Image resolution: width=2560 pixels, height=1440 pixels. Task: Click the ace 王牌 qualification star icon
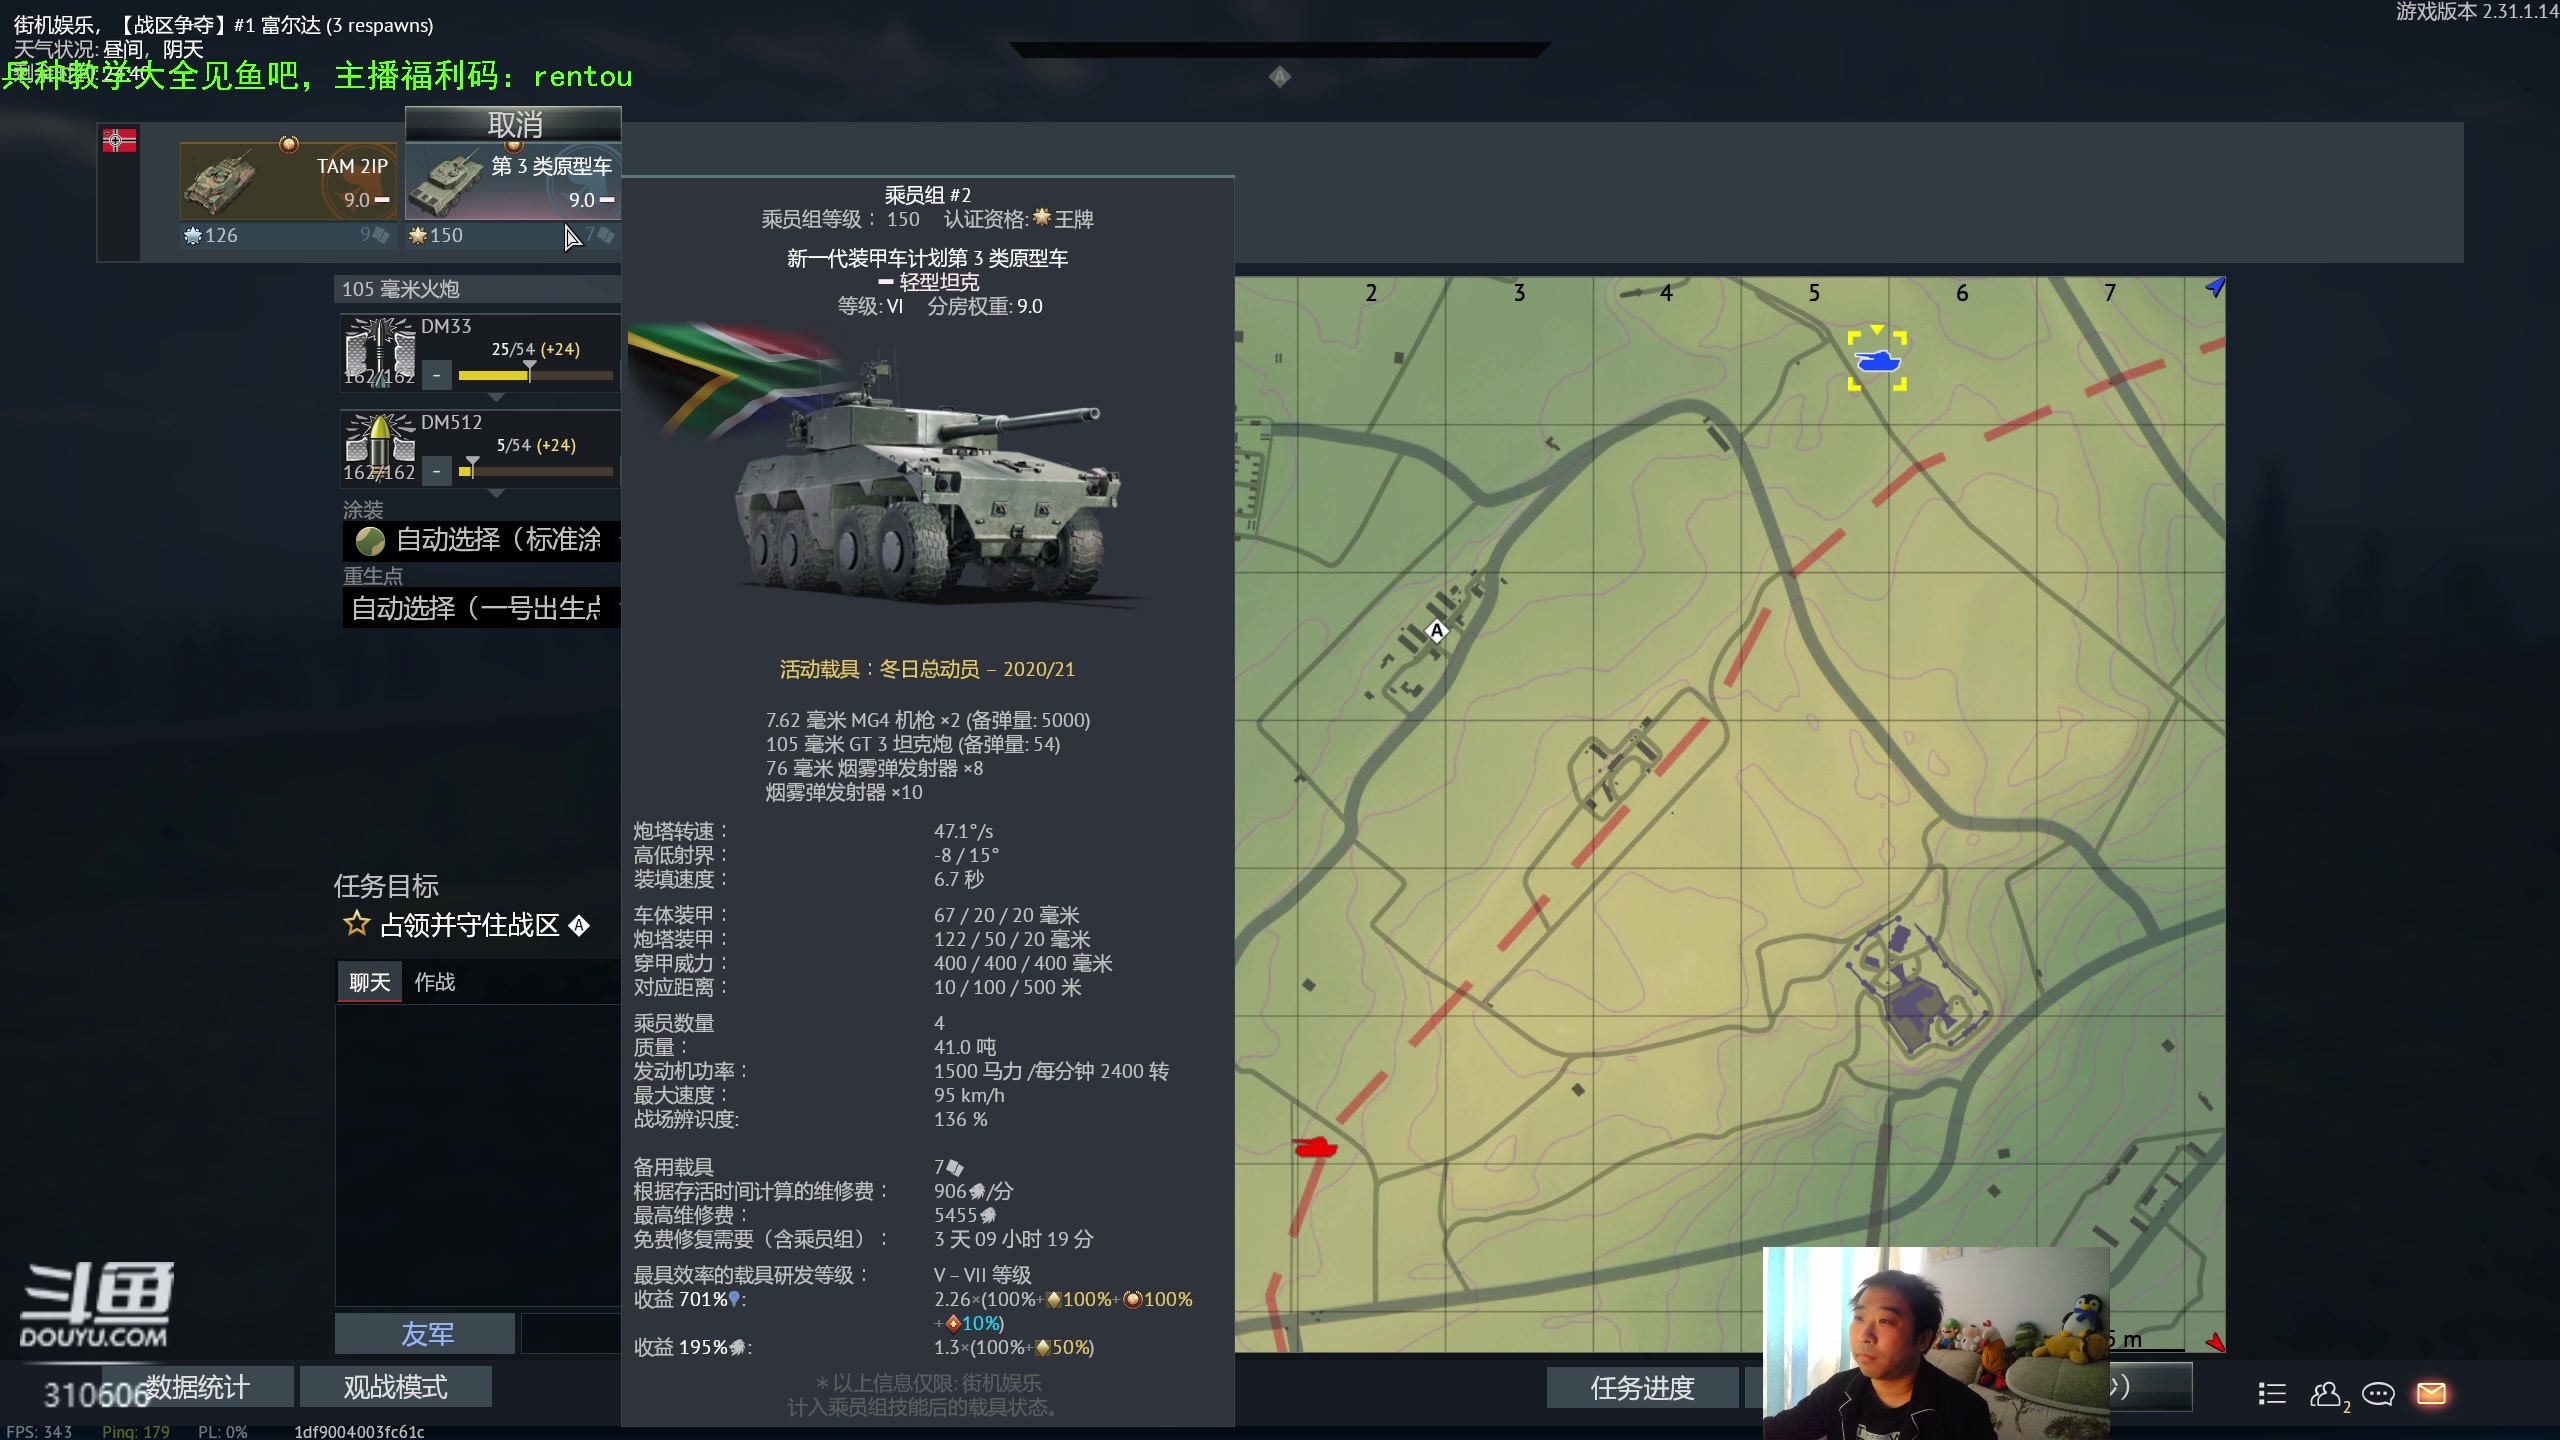[1042, 218]
